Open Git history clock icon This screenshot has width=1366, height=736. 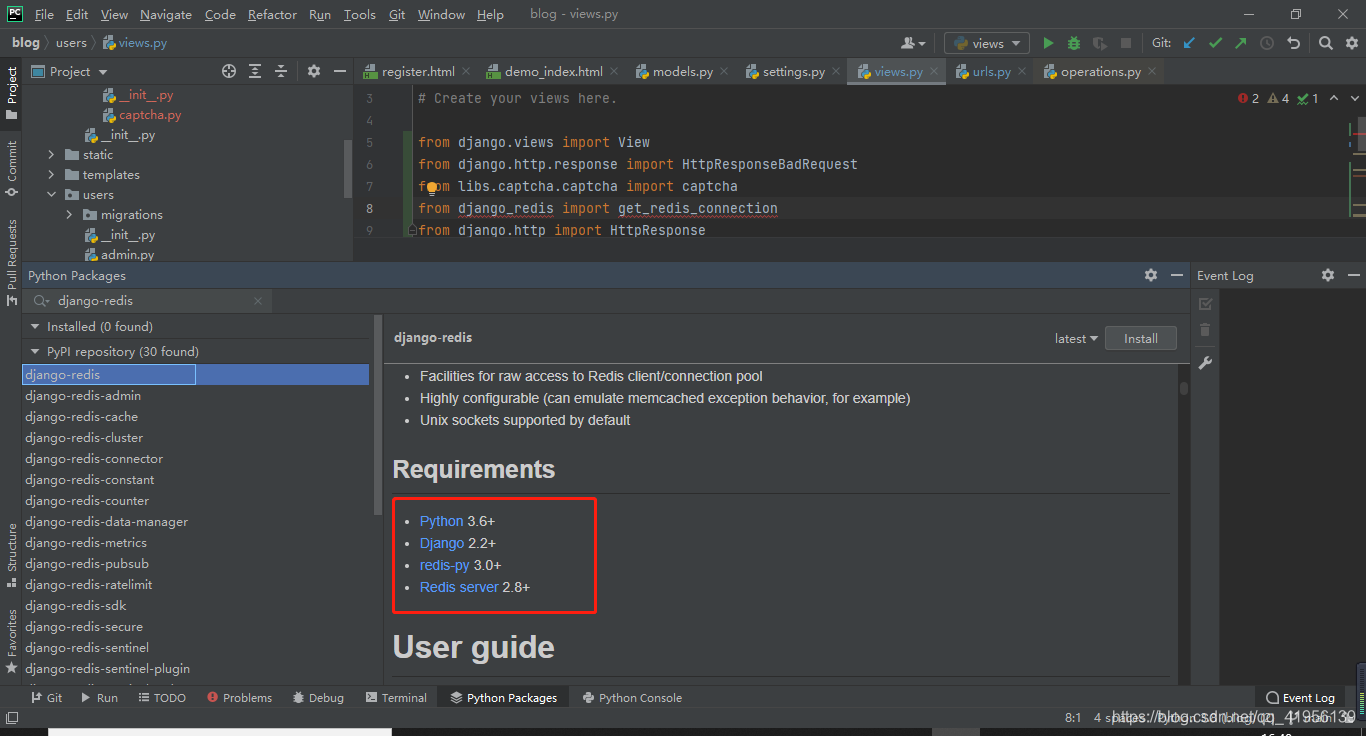(x=1267, y=43)
